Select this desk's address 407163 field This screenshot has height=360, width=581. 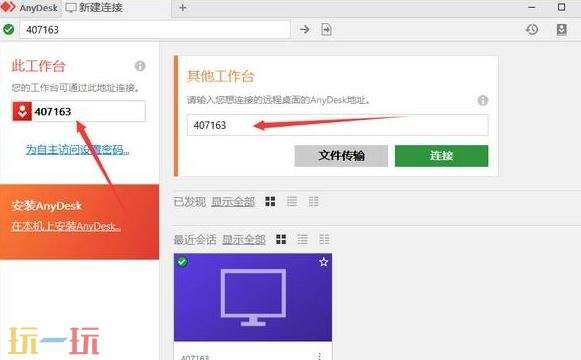[79, 111]
